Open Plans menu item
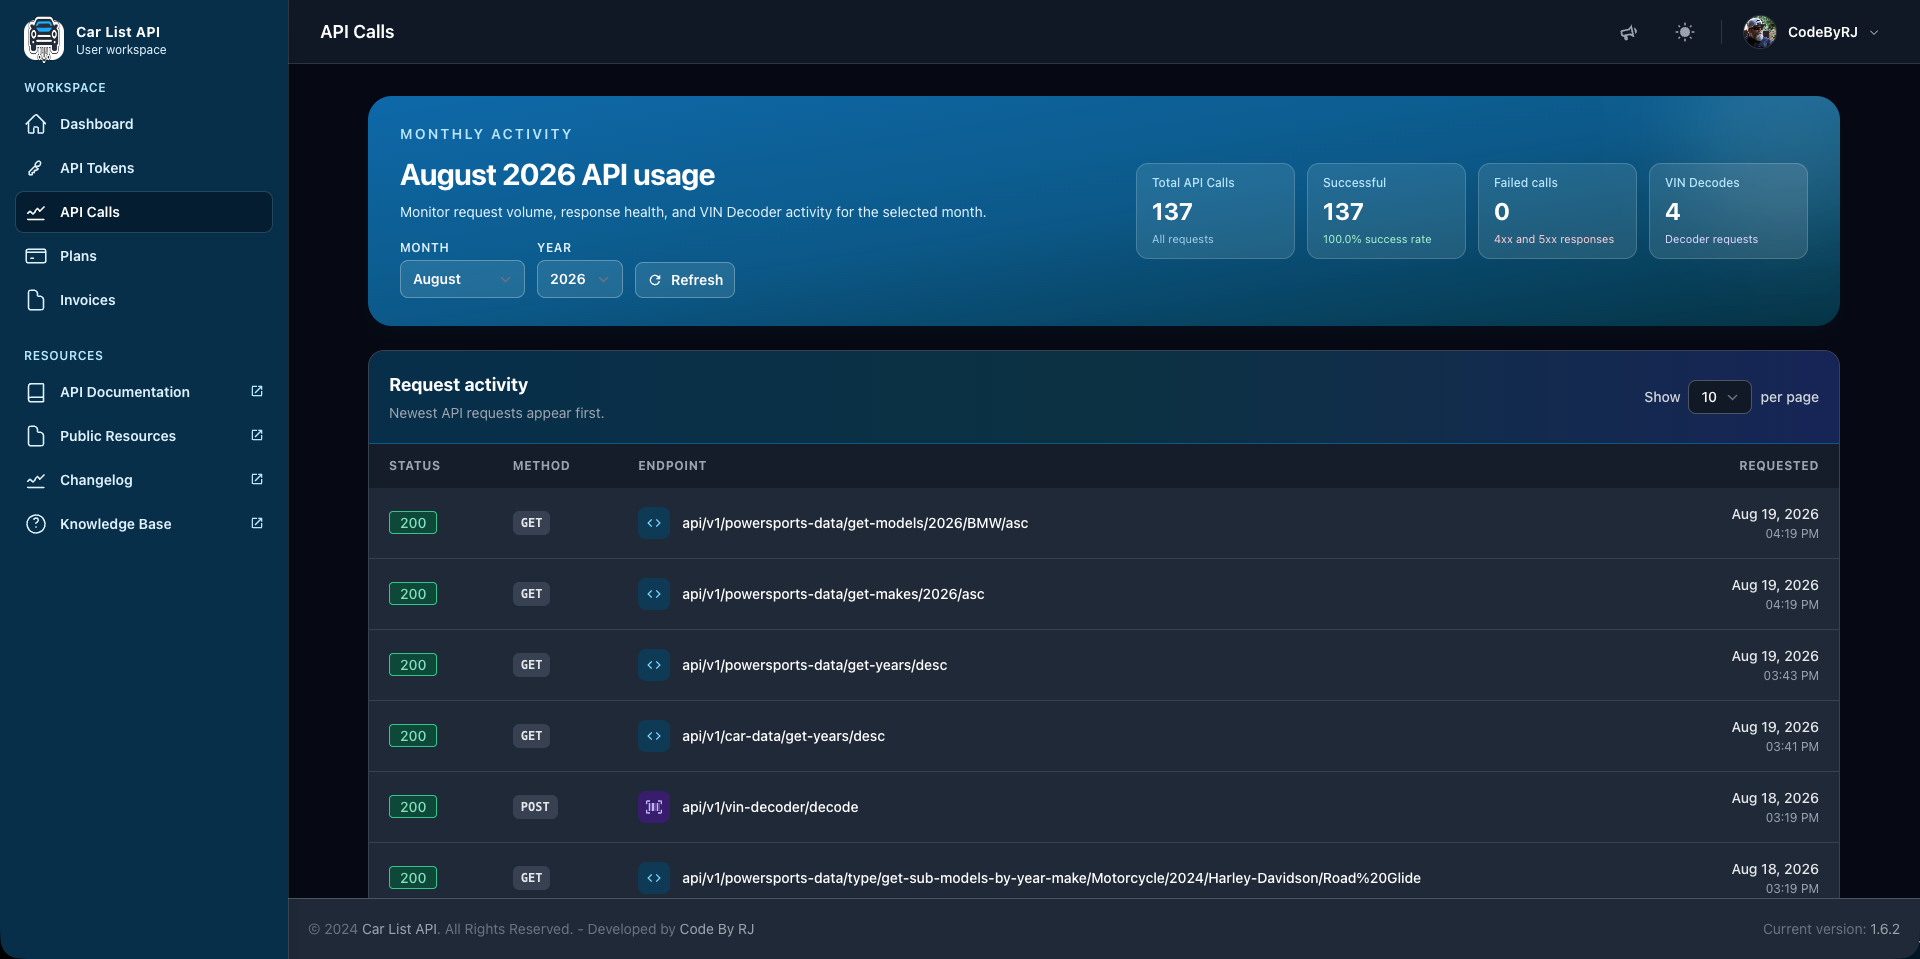 point(144,256)
